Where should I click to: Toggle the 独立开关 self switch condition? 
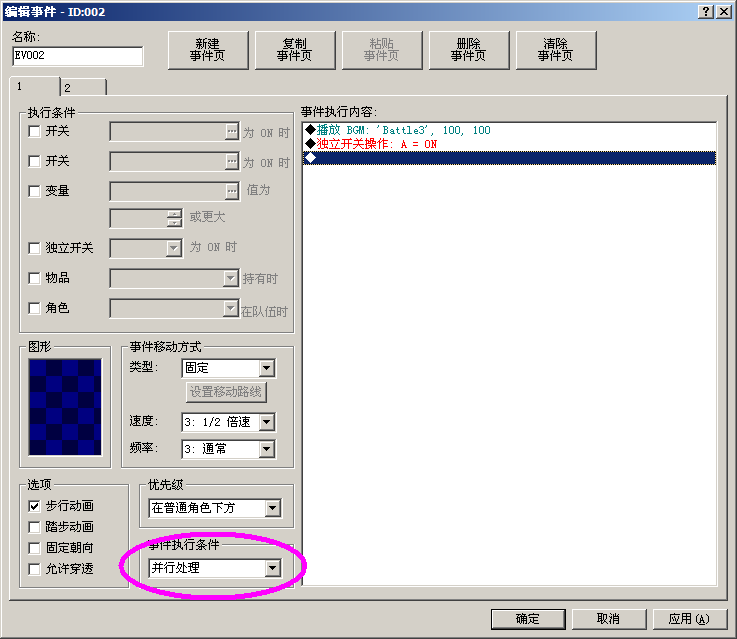34,248
